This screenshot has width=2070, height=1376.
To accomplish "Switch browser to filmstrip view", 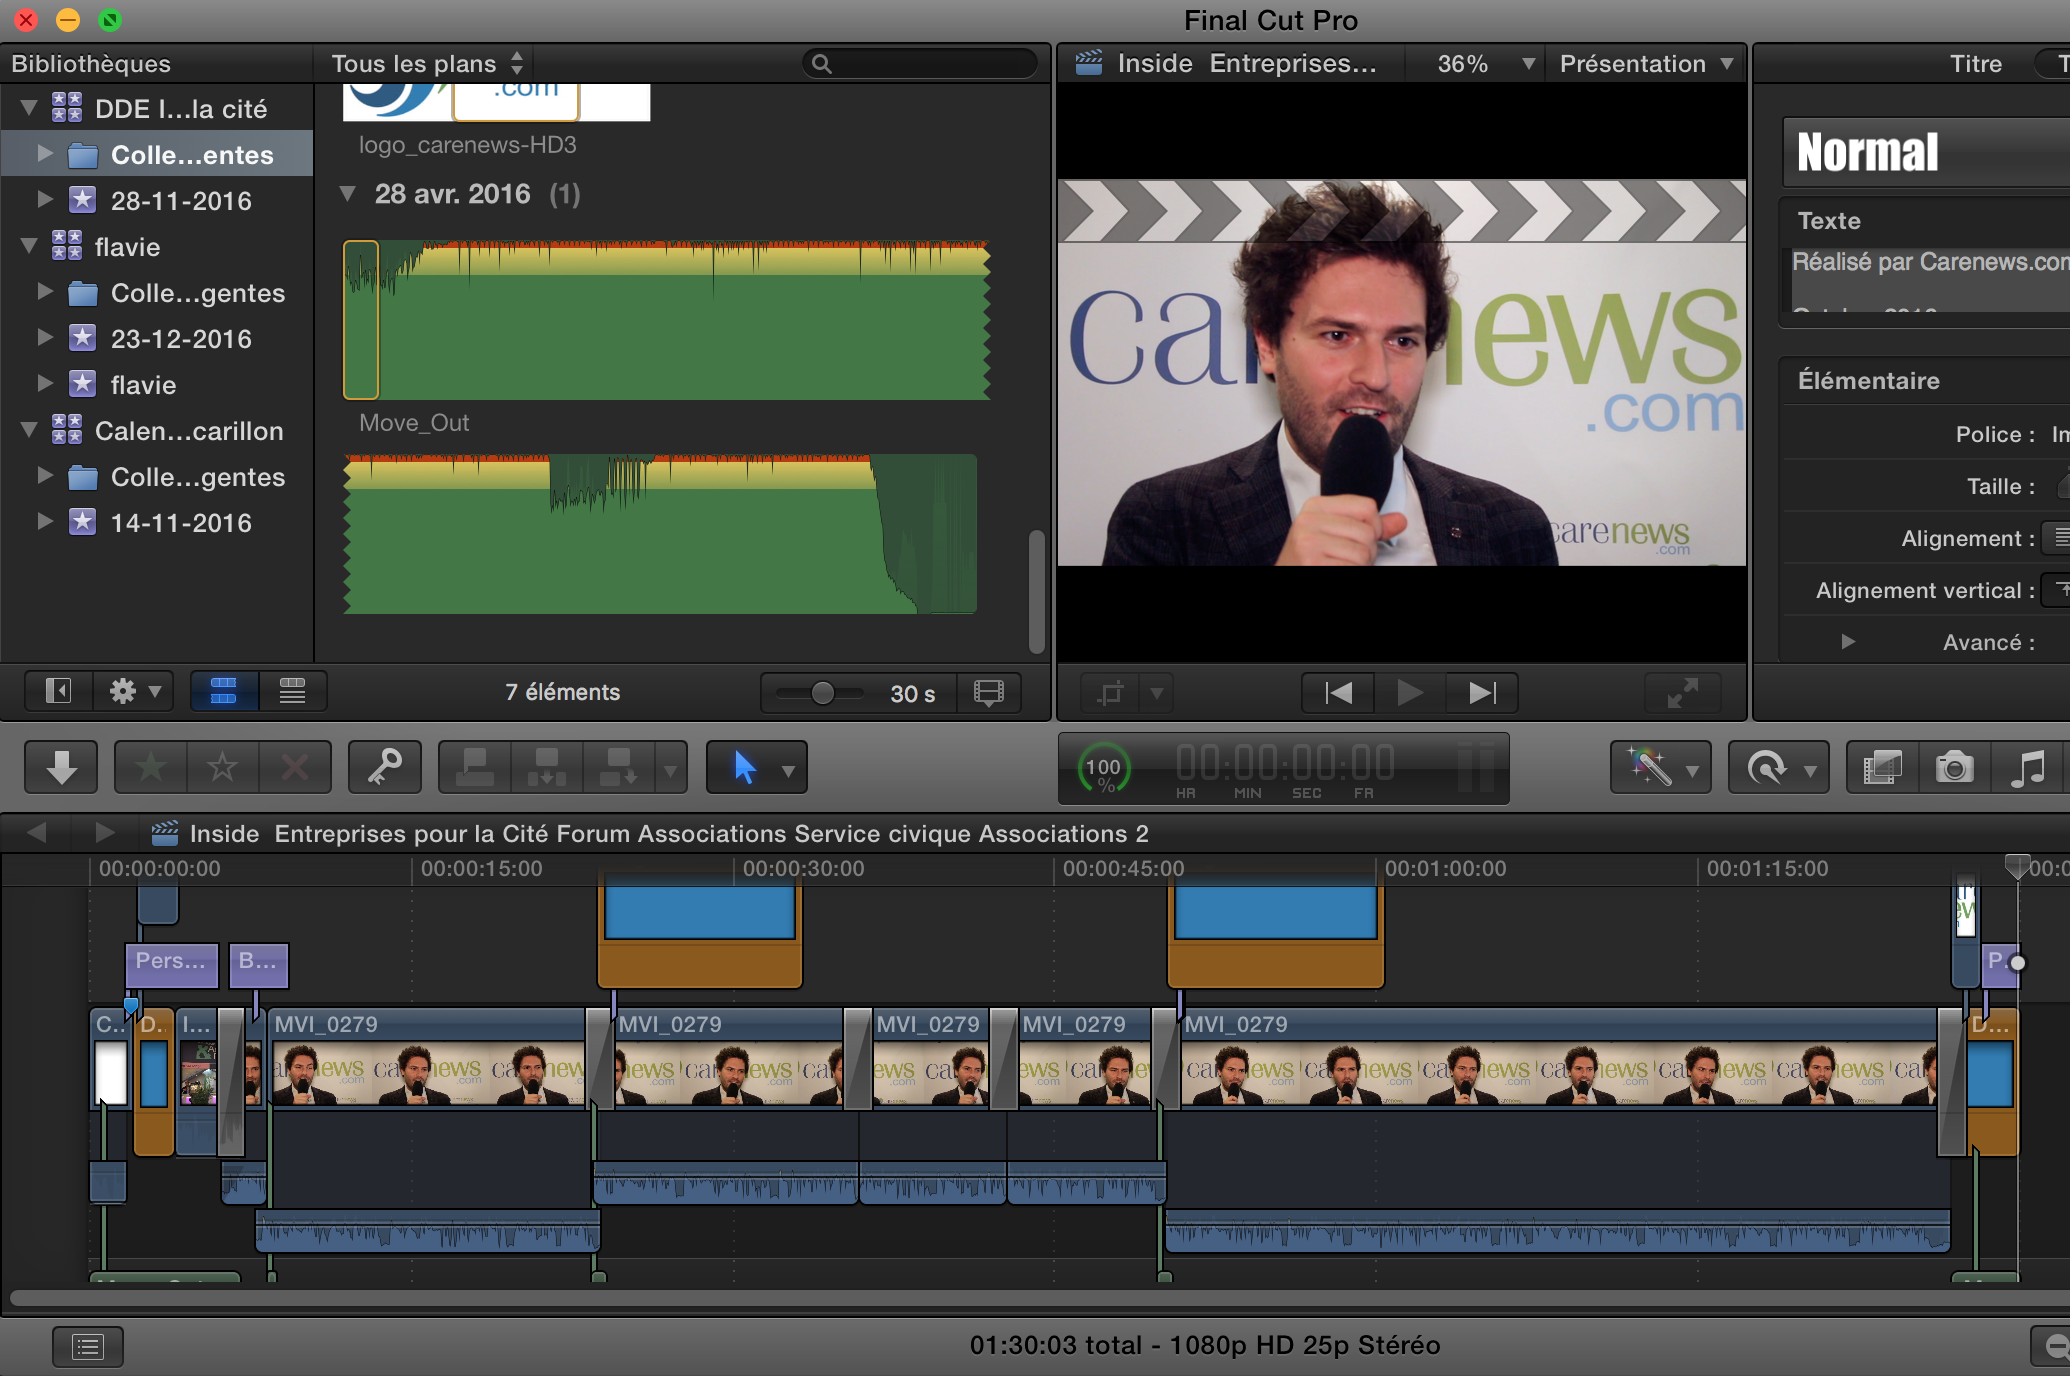I will 224,691.
